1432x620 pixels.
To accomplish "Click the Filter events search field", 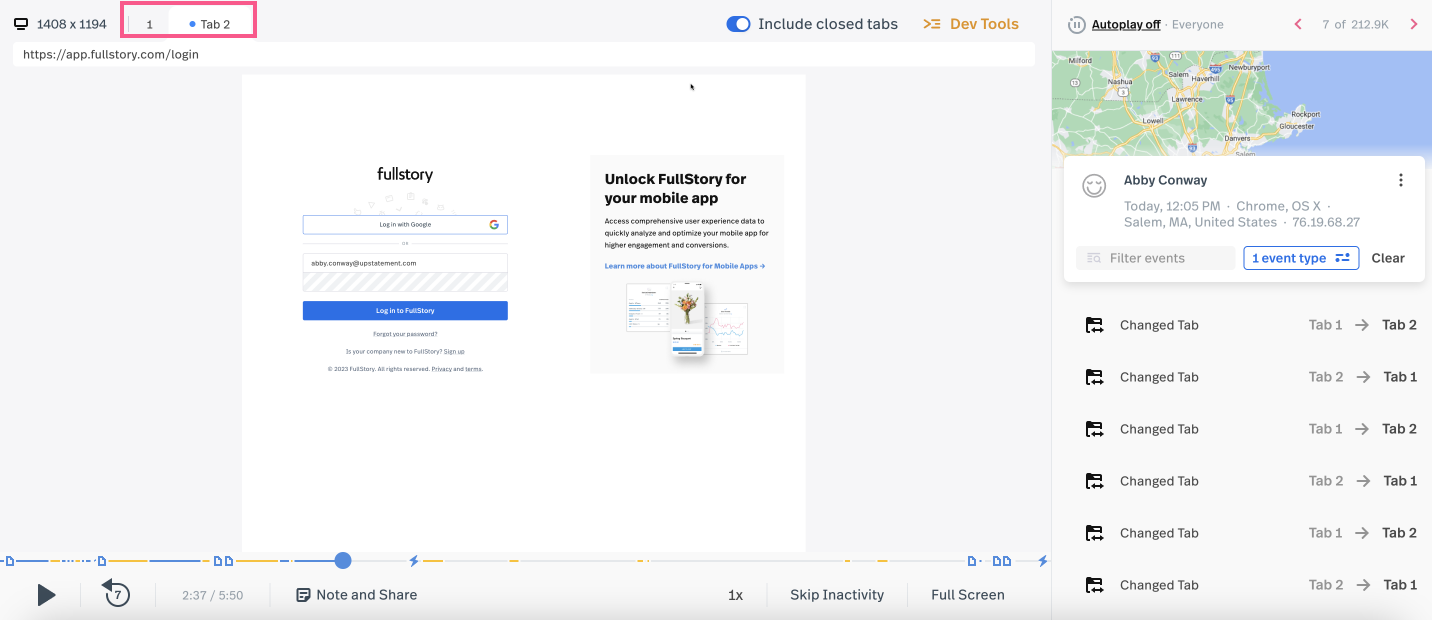I will tap(1155, 258).
